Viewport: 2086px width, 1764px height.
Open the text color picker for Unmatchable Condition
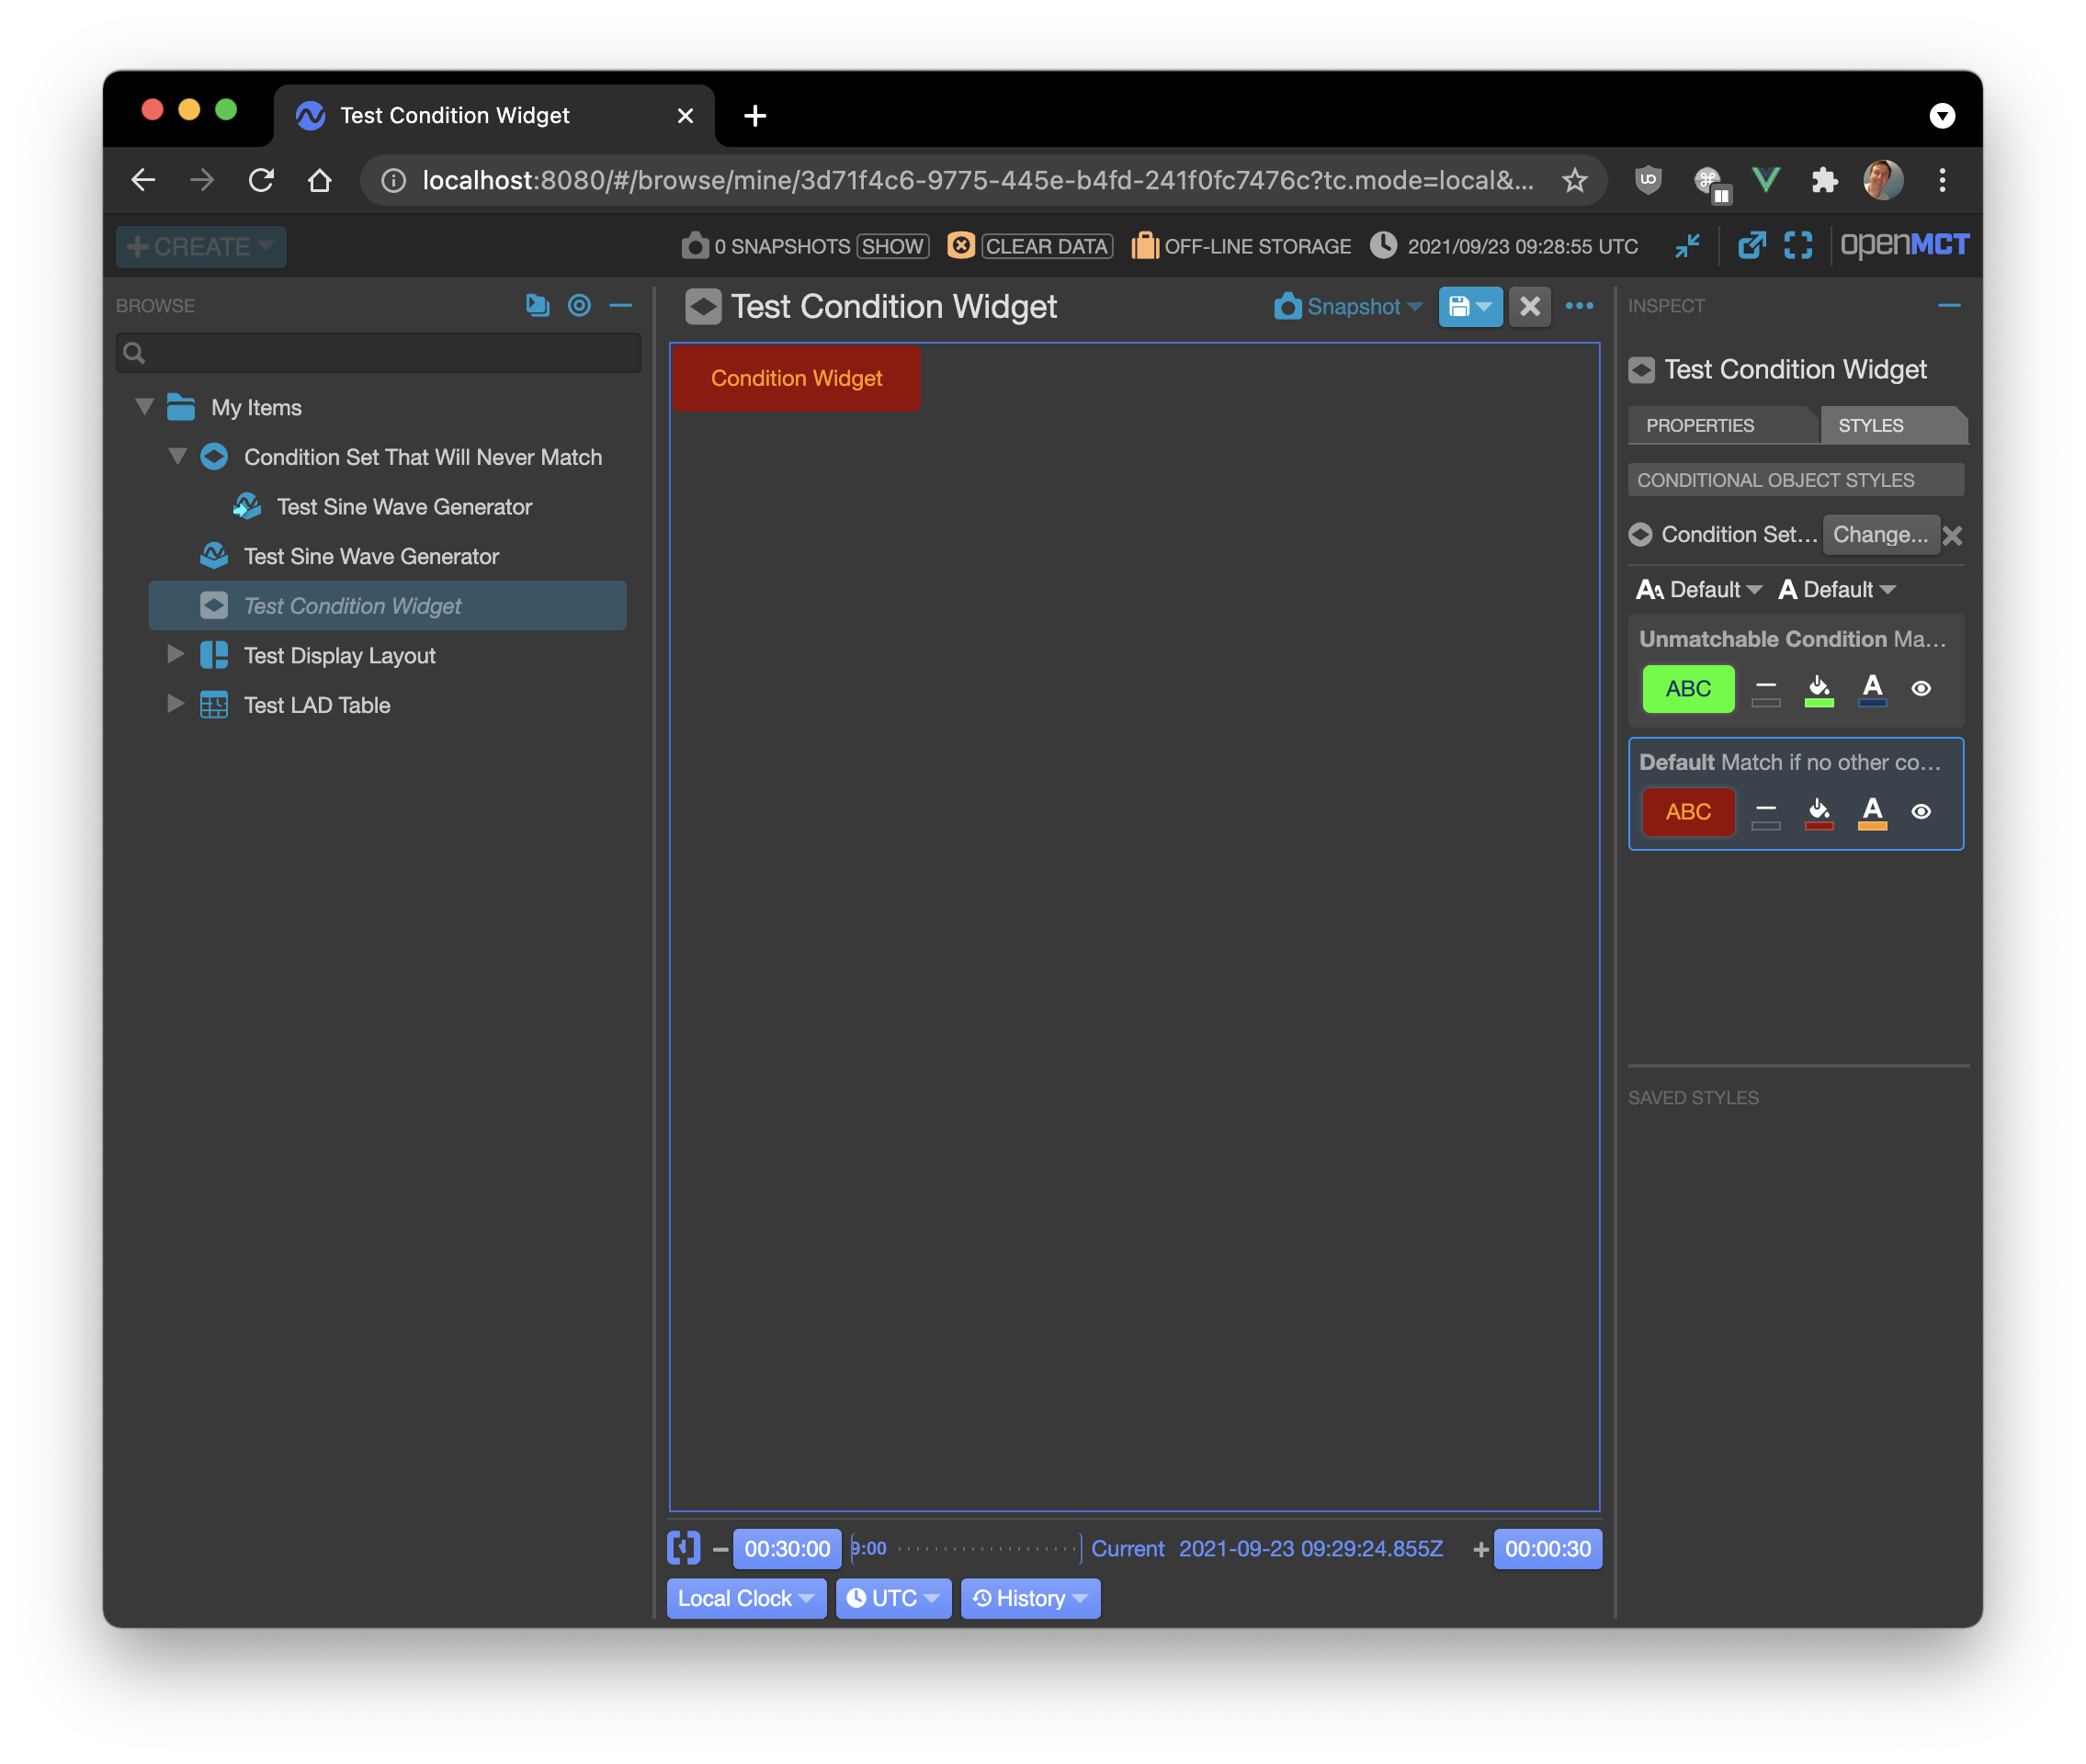1872,687
